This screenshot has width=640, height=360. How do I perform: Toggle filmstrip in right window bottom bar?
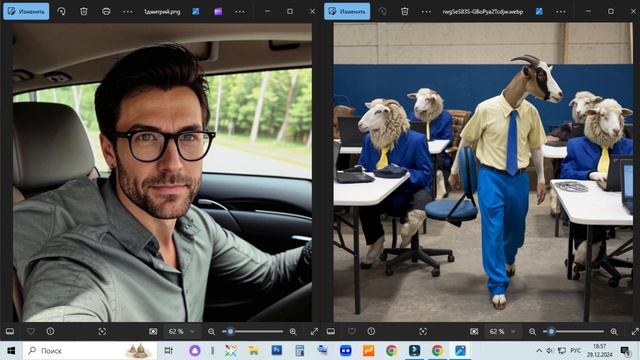pos(331,331)
